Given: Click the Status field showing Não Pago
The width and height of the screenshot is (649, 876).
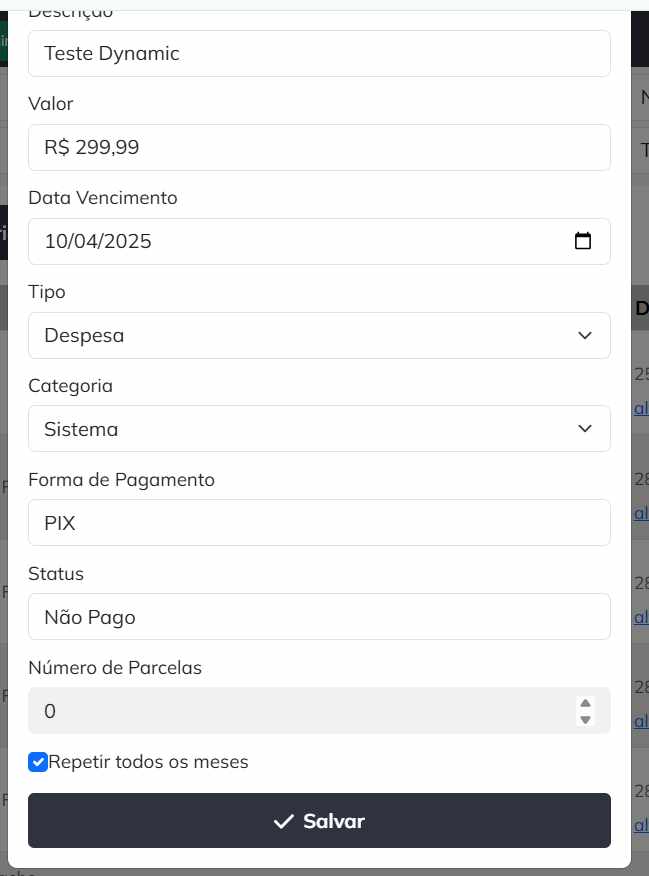Looking at the screenshot, I should 319,617.
